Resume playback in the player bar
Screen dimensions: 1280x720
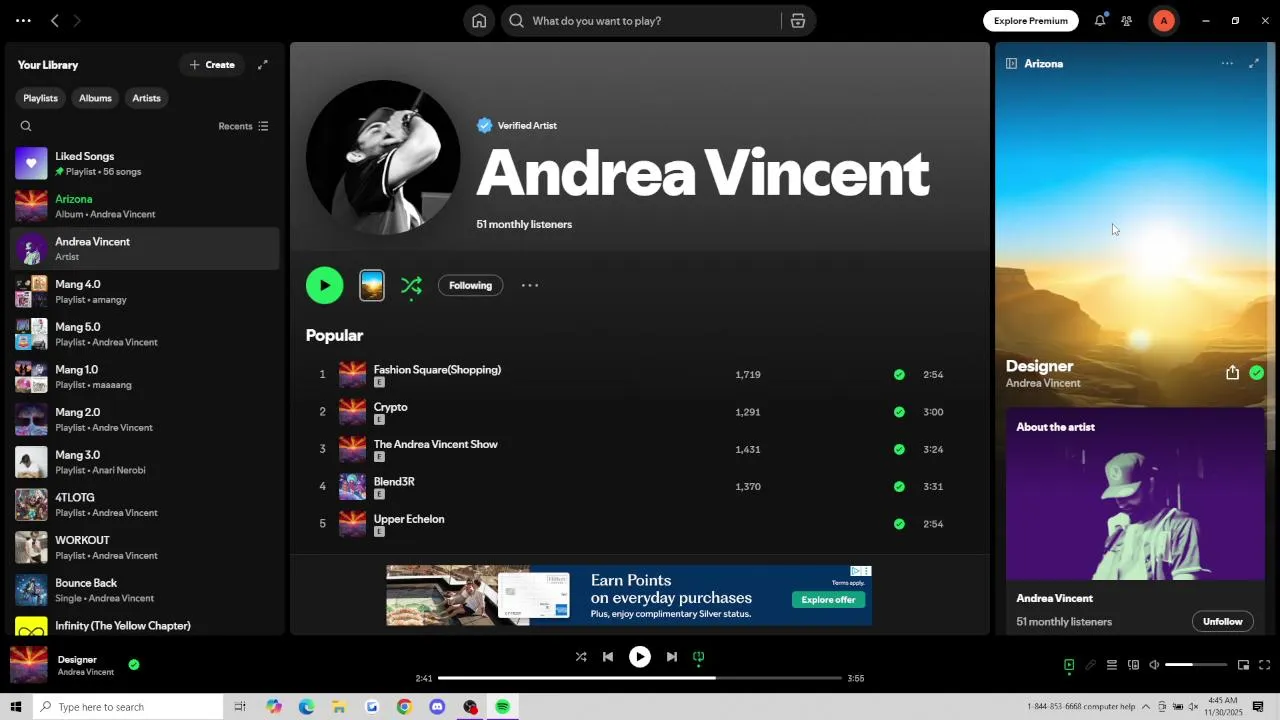coord(640,657)
